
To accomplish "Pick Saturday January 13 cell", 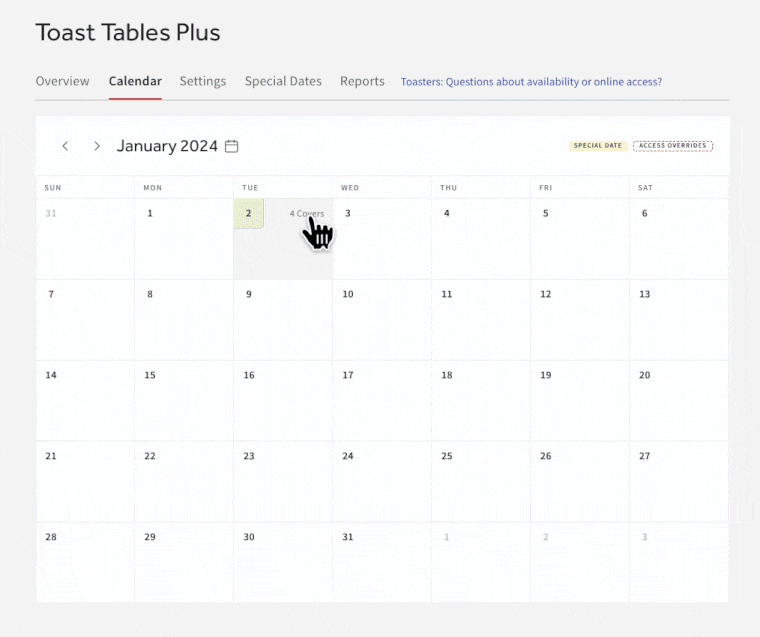I will pos(678,319).
